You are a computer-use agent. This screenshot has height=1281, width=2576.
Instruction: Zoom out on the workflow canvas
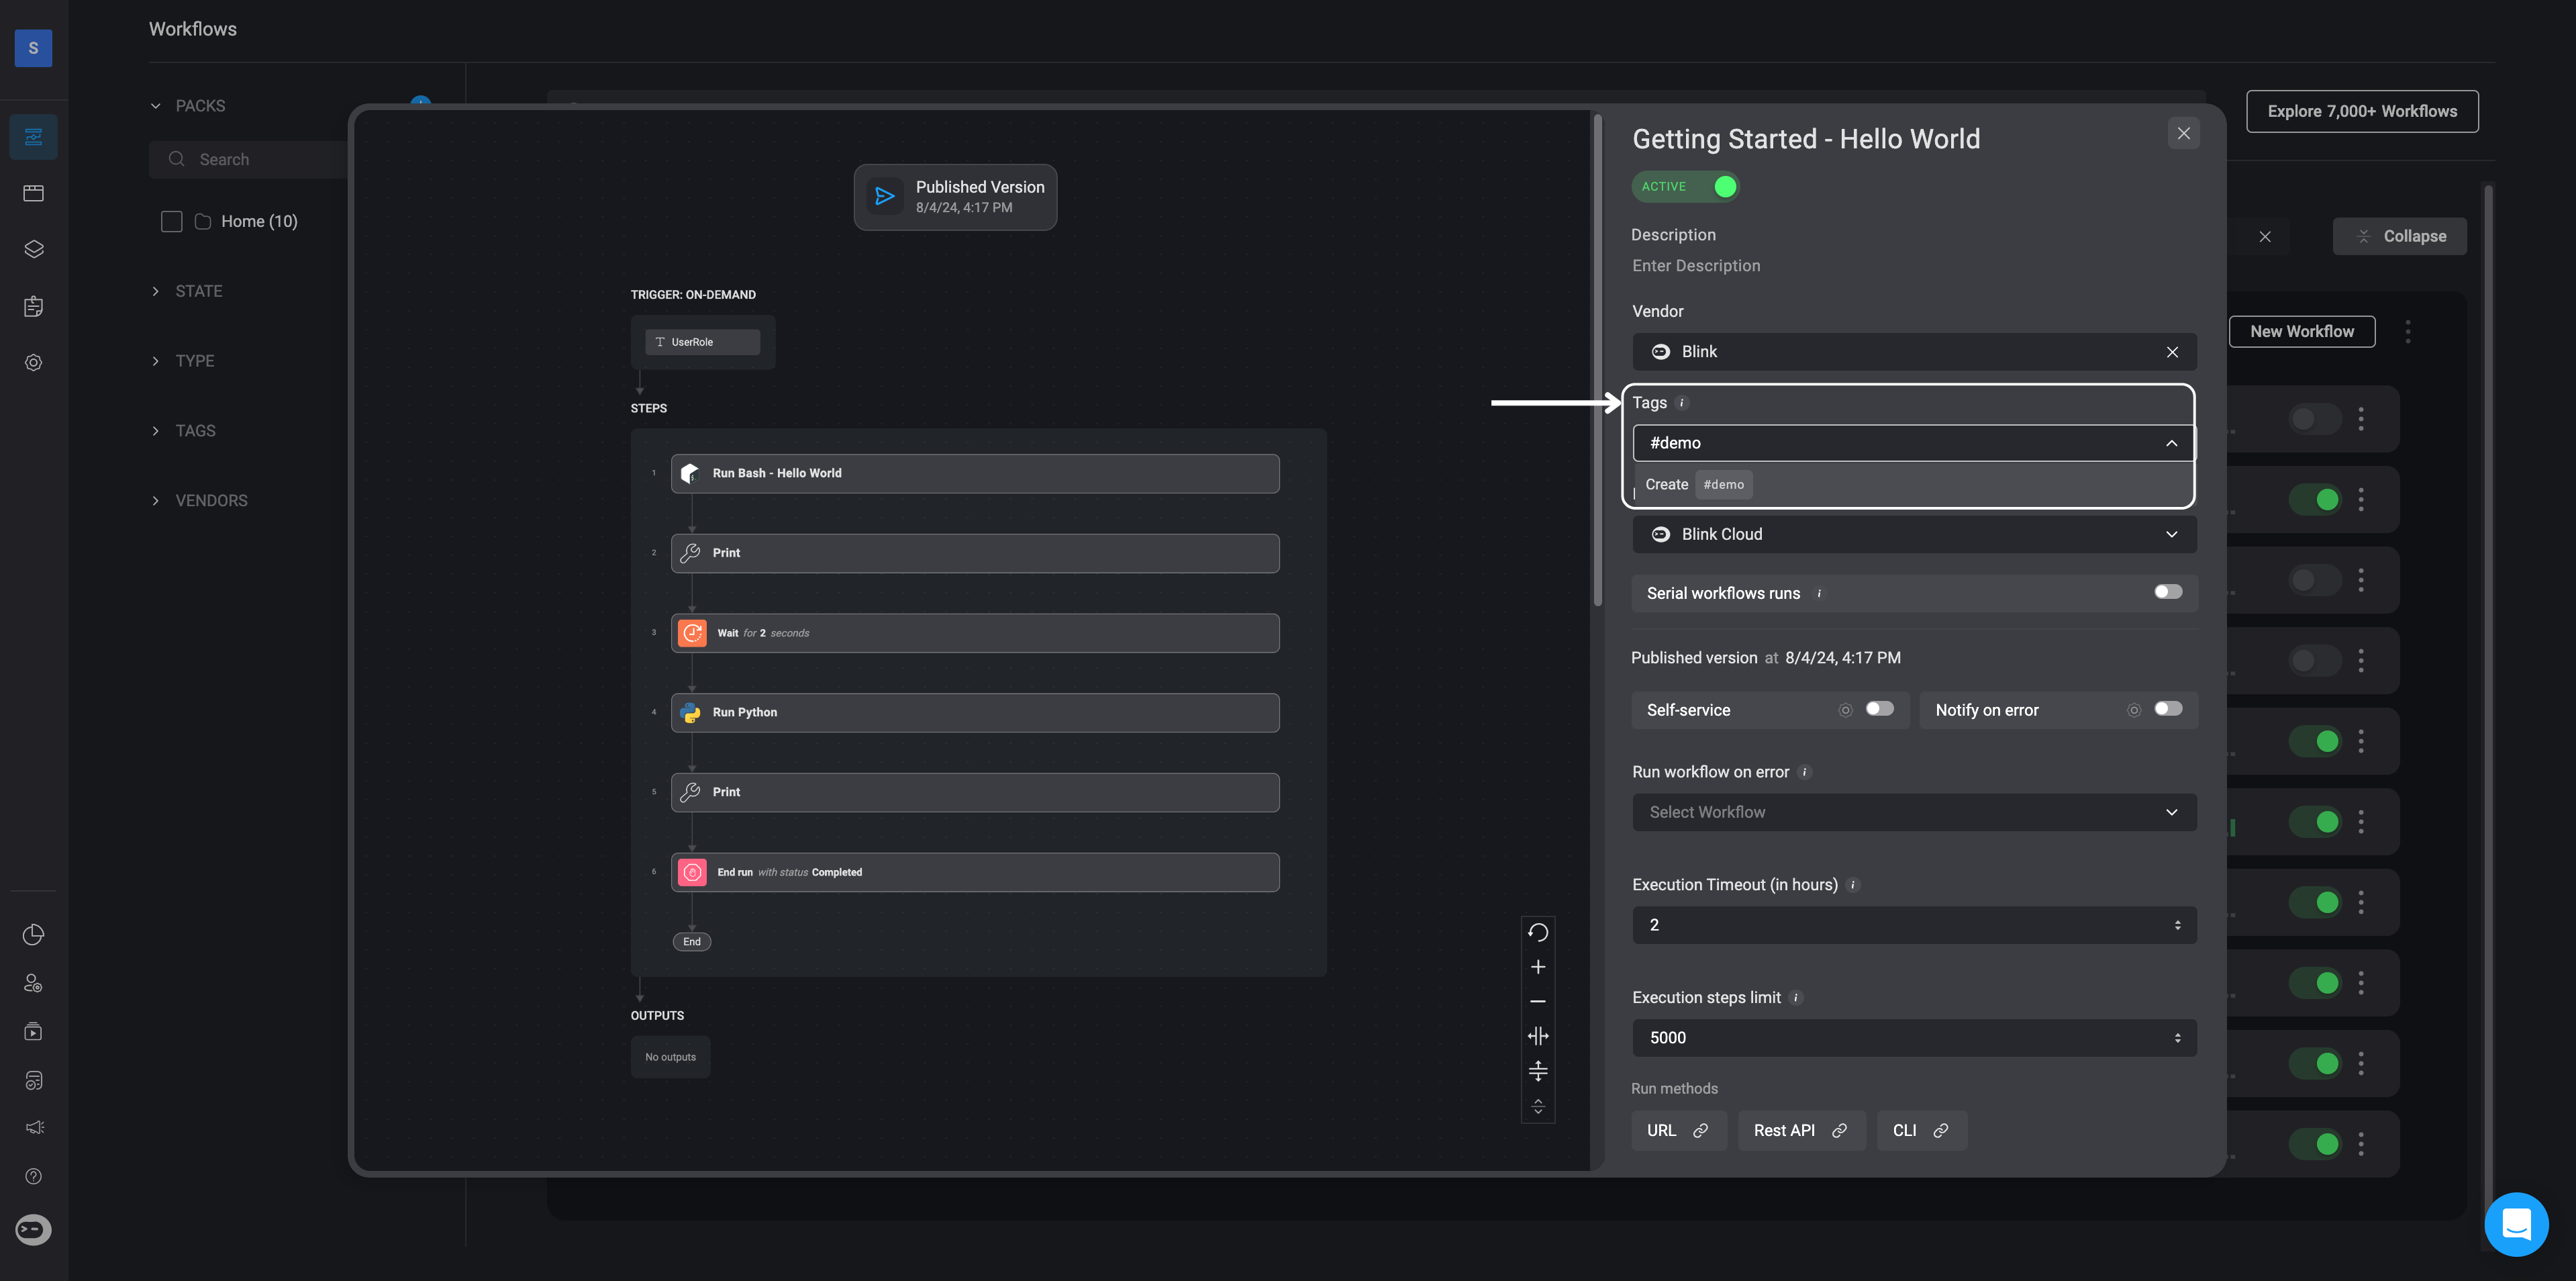click(1538, 1001)
